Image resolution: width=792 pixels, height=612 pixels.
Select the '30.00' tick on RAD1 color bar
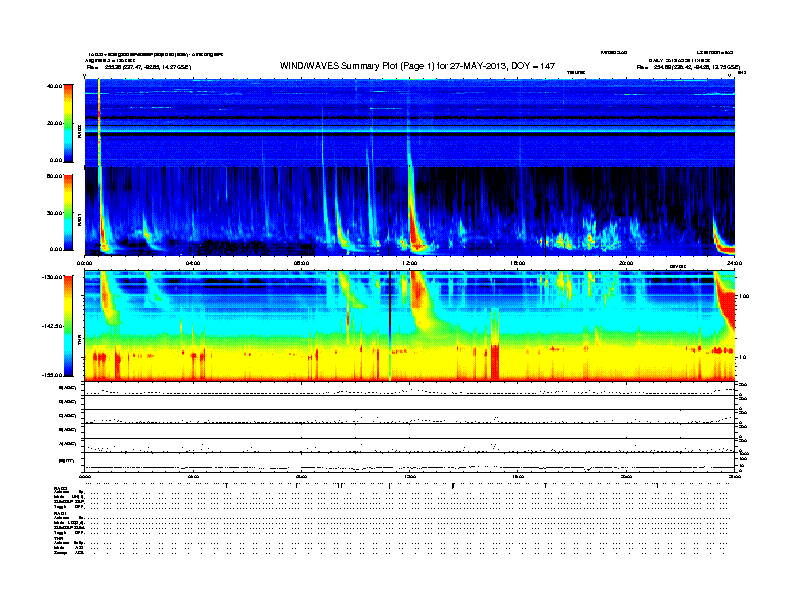[55, 213]
